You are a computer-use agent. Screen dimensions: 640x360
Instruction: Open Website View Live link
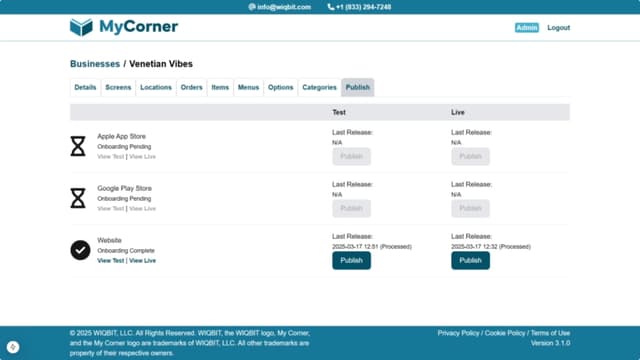point(142,260)
